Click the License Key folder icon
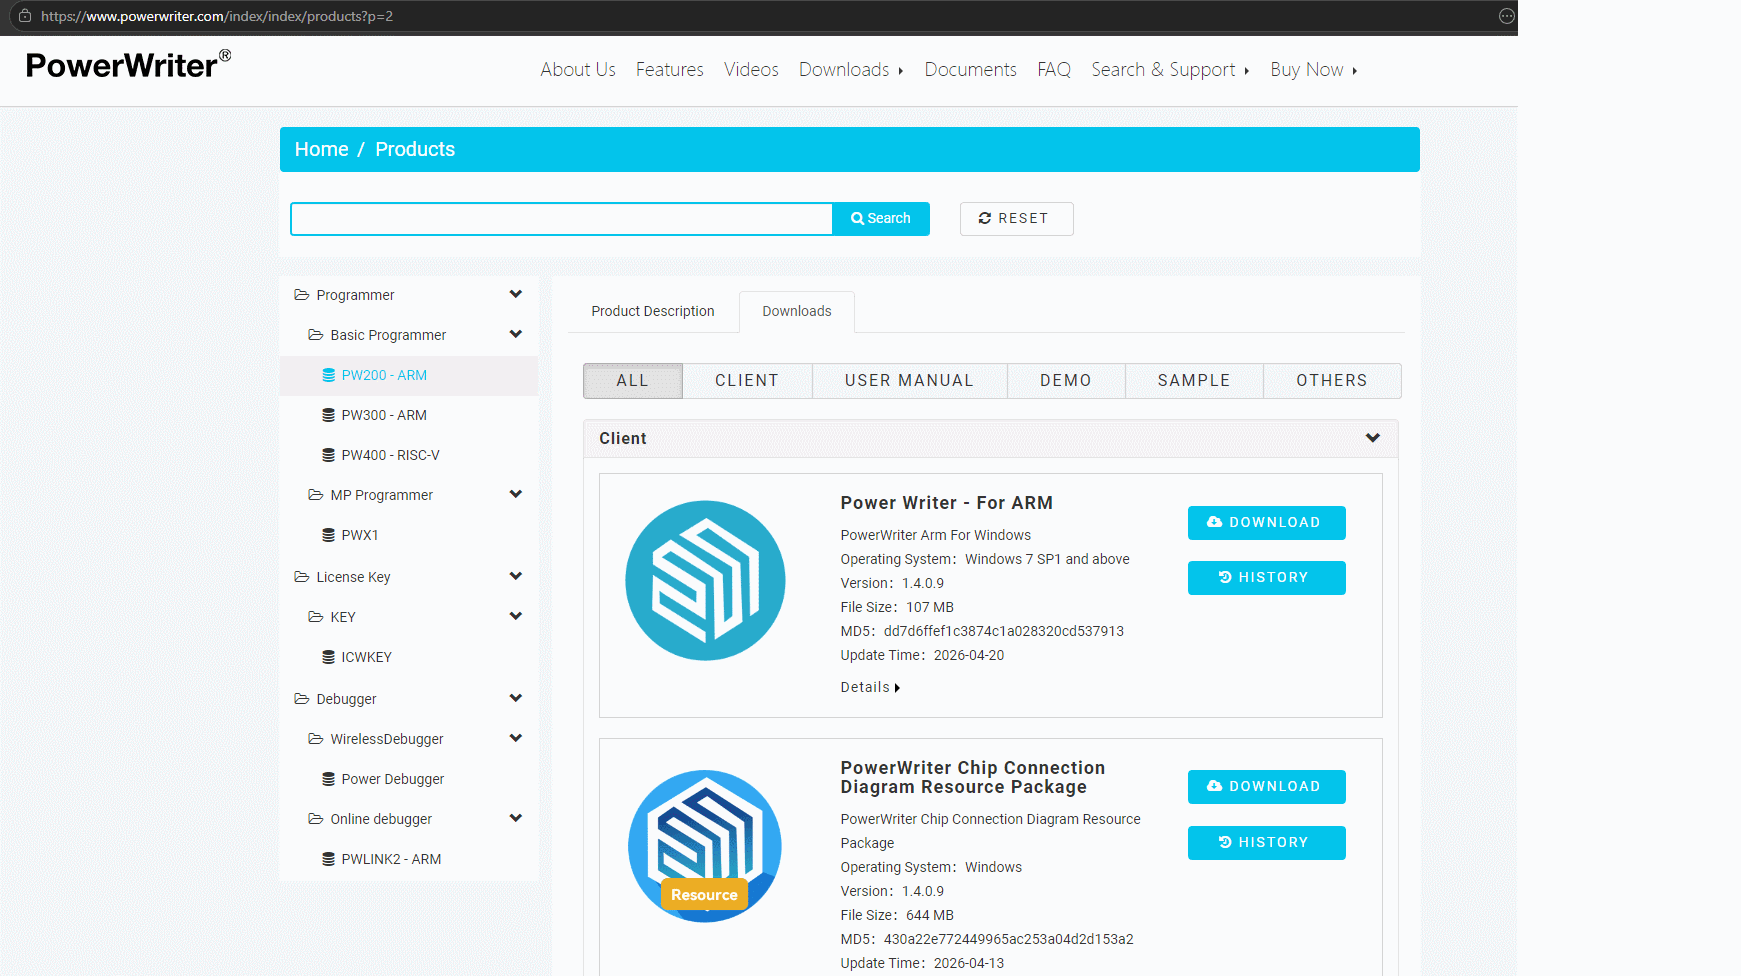This screenshot has height=976, width=1741. coord(301,577)
